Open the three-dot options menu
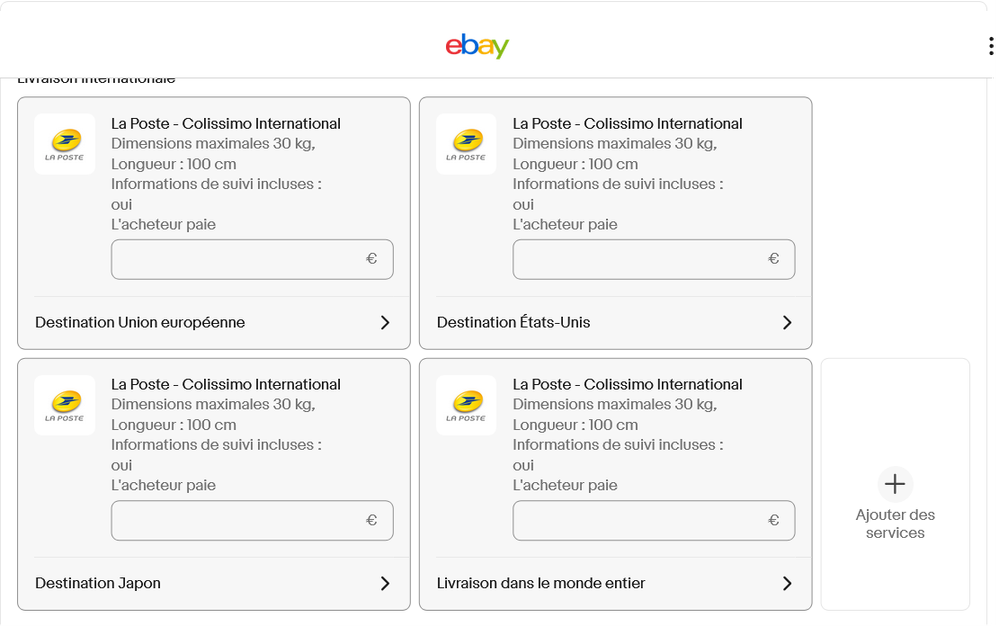 click(991, 46)
